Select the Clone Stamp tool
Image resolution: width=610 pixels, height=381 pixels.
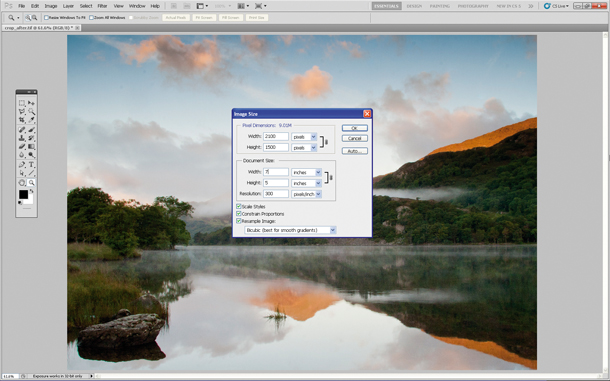[22, 138]
